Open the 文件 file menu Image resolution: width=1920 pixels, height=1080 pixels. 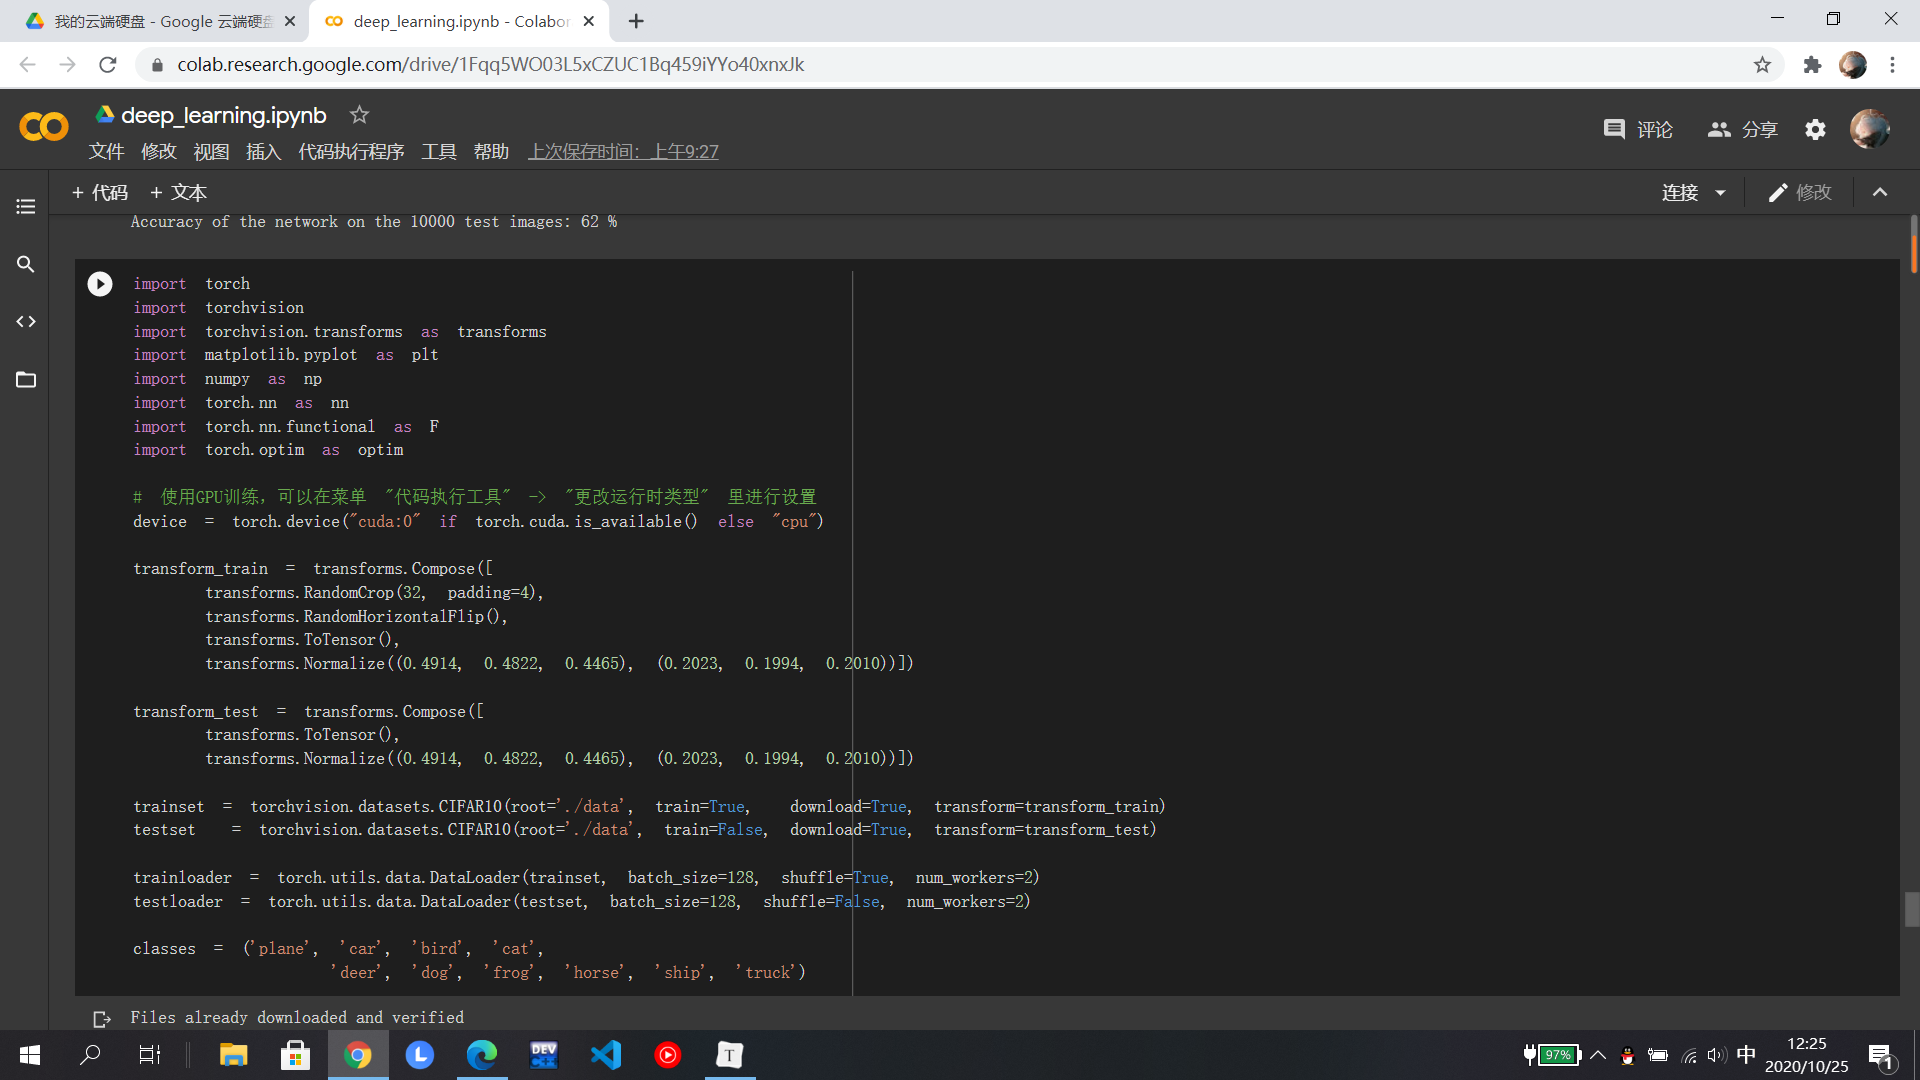coord(106,152)
